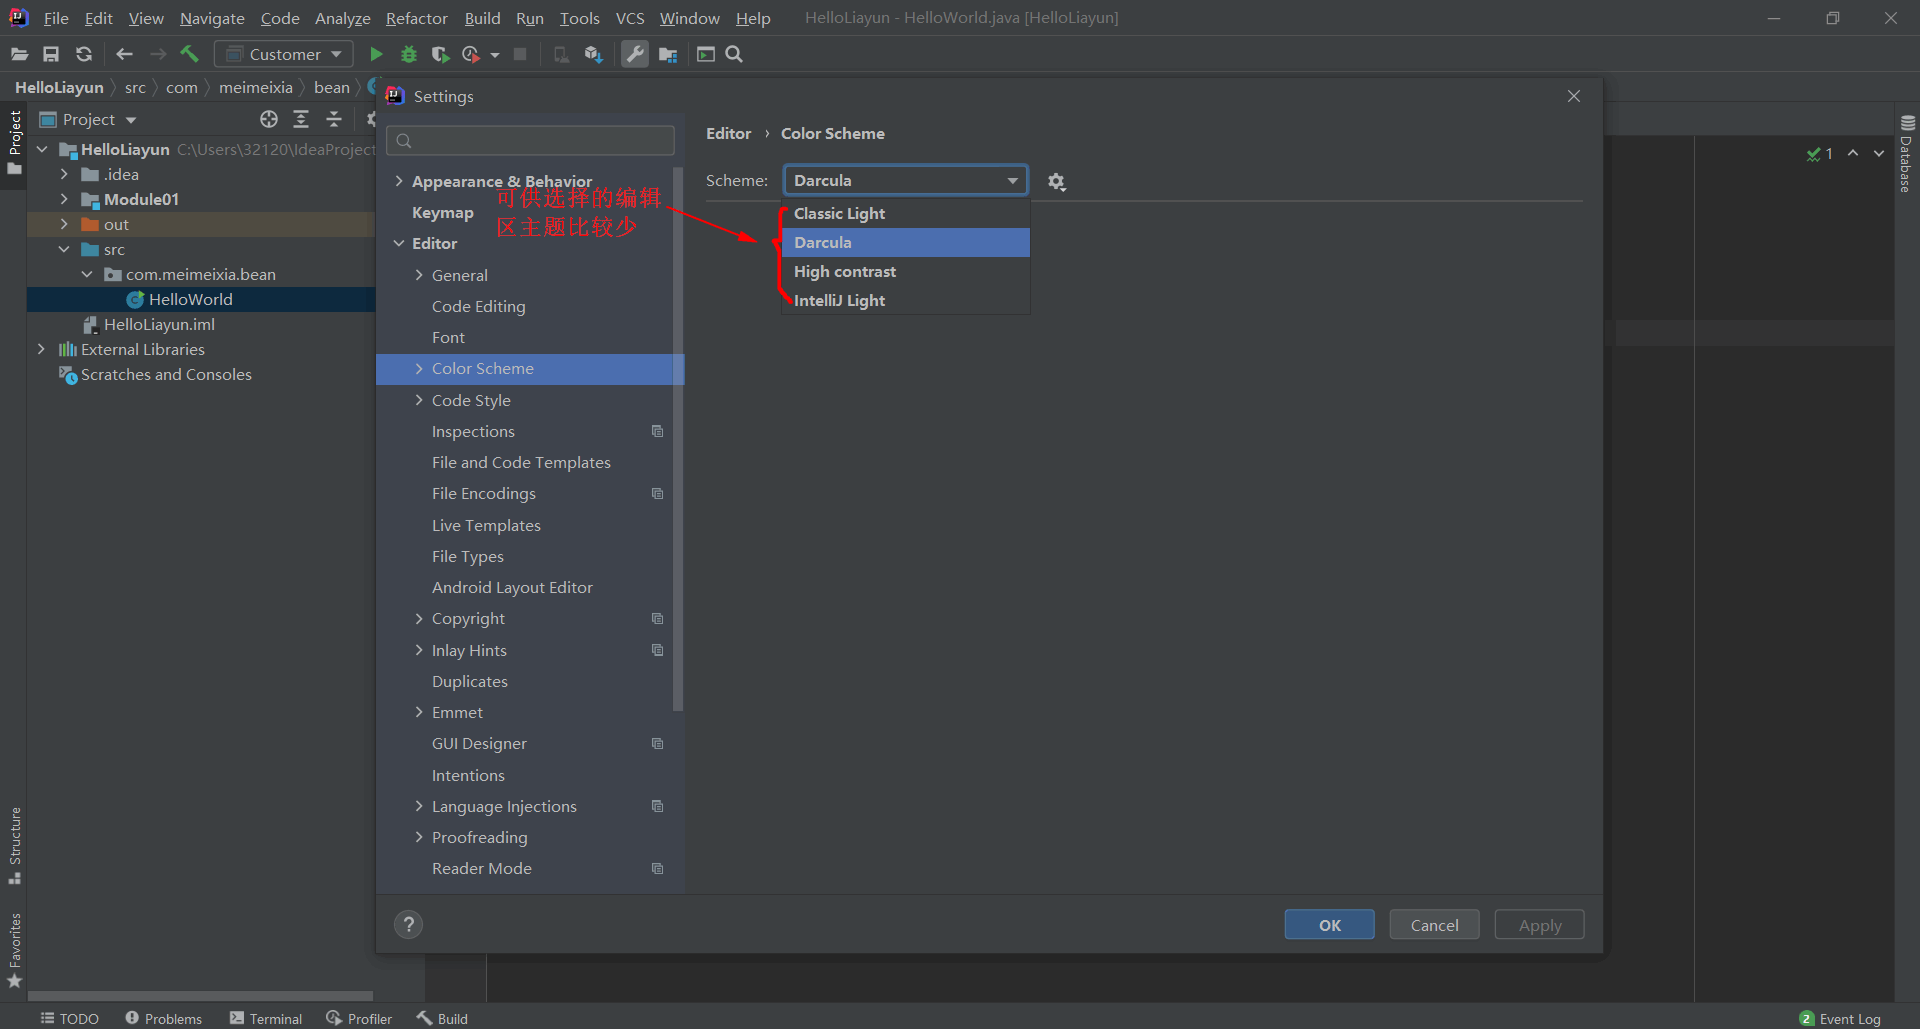Expand the Module01 folder in project tree
The image size is (1920, 1029).
pos(64,199)
